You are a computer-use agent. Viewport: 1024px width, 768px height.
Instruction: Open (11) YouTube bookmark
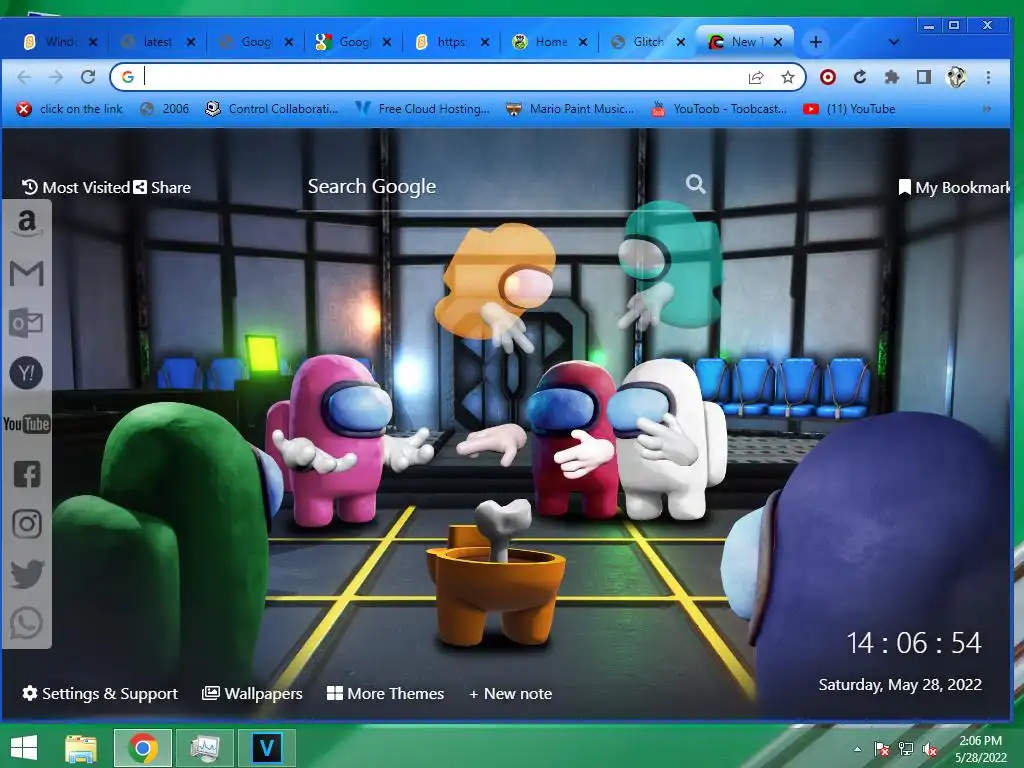point(849,109)
